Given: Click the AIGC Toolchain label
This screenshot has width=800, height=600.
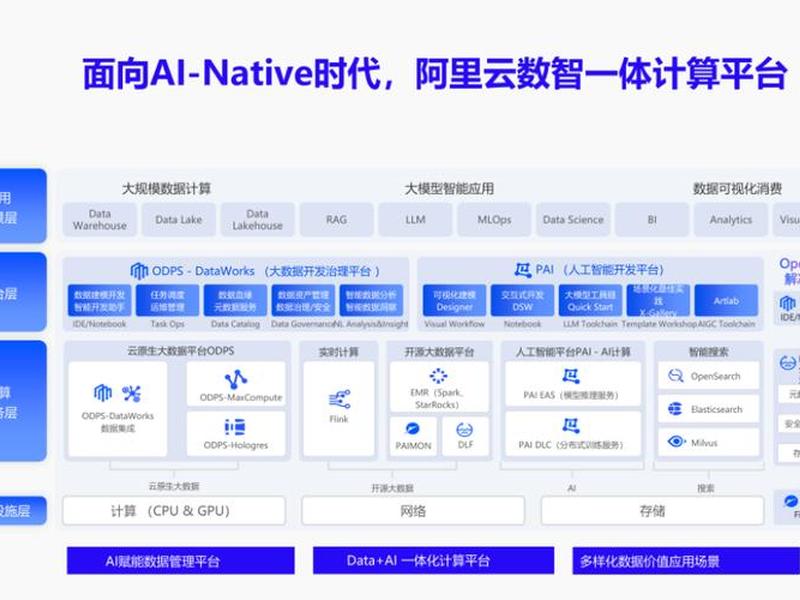Looking at the screenshot, I should [x=727, y=324].
